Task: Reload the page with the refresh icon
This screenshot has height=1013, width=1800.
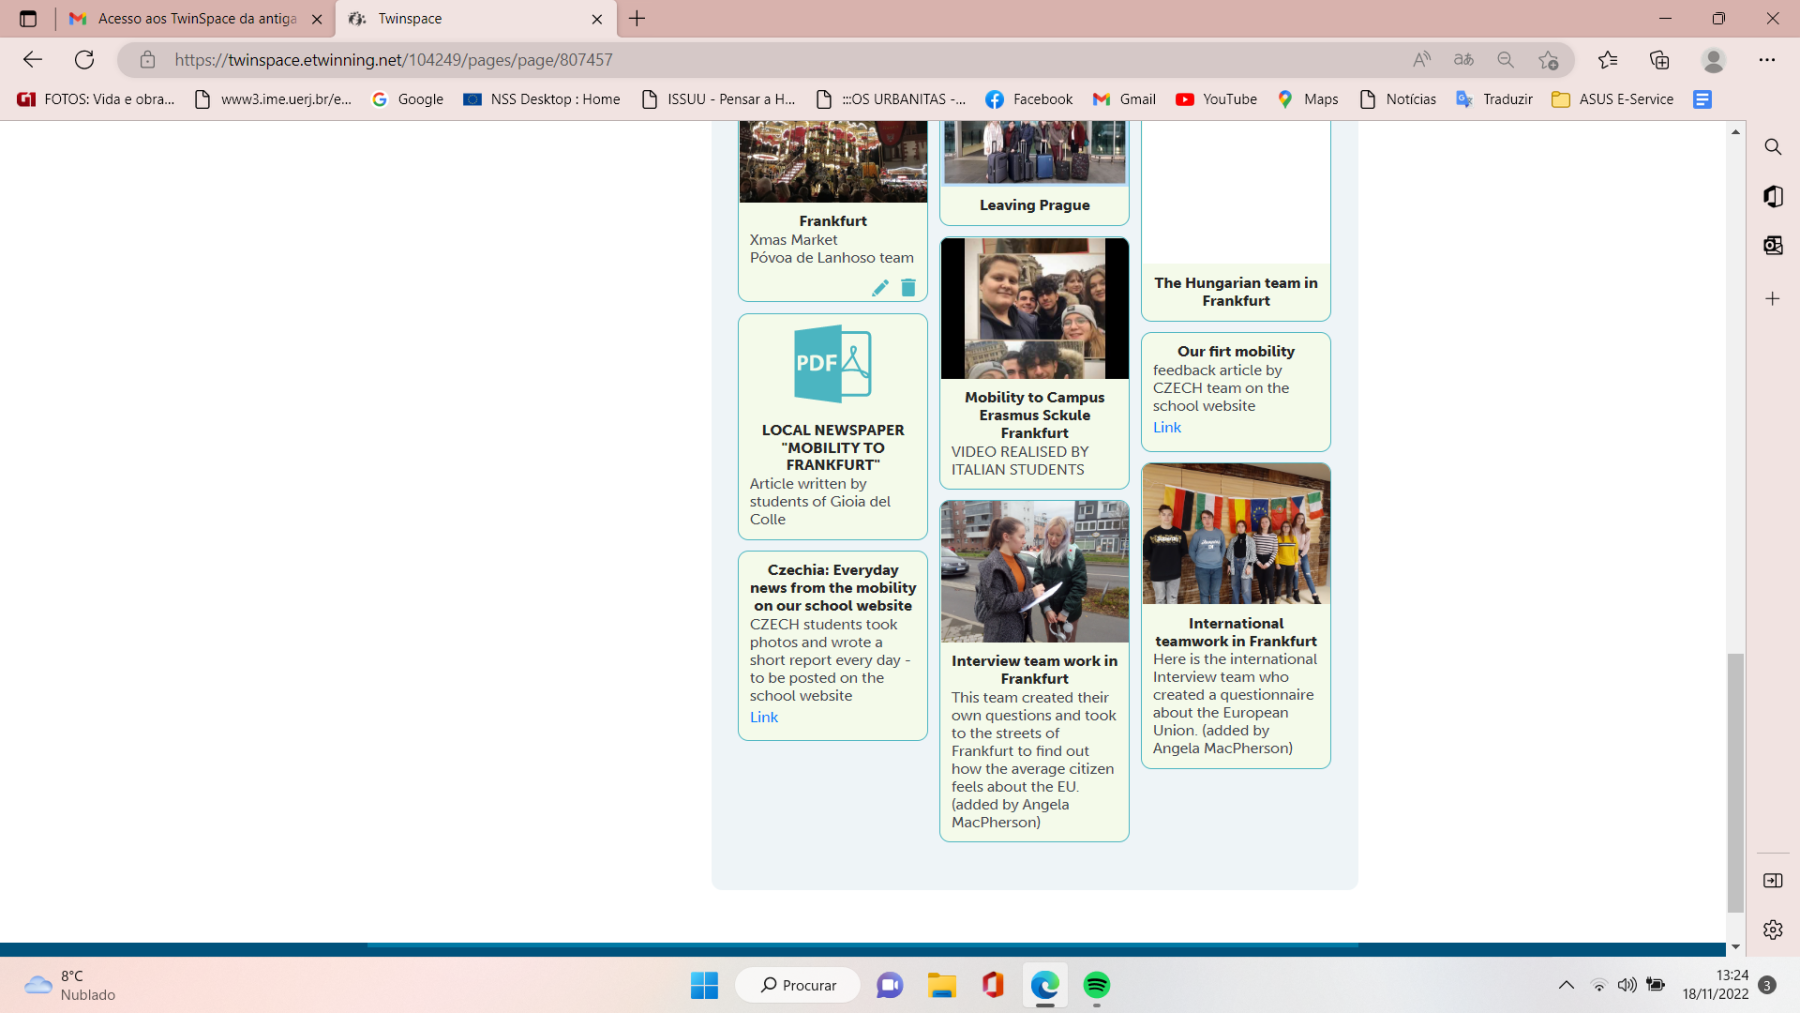Action: coord(84,60)
